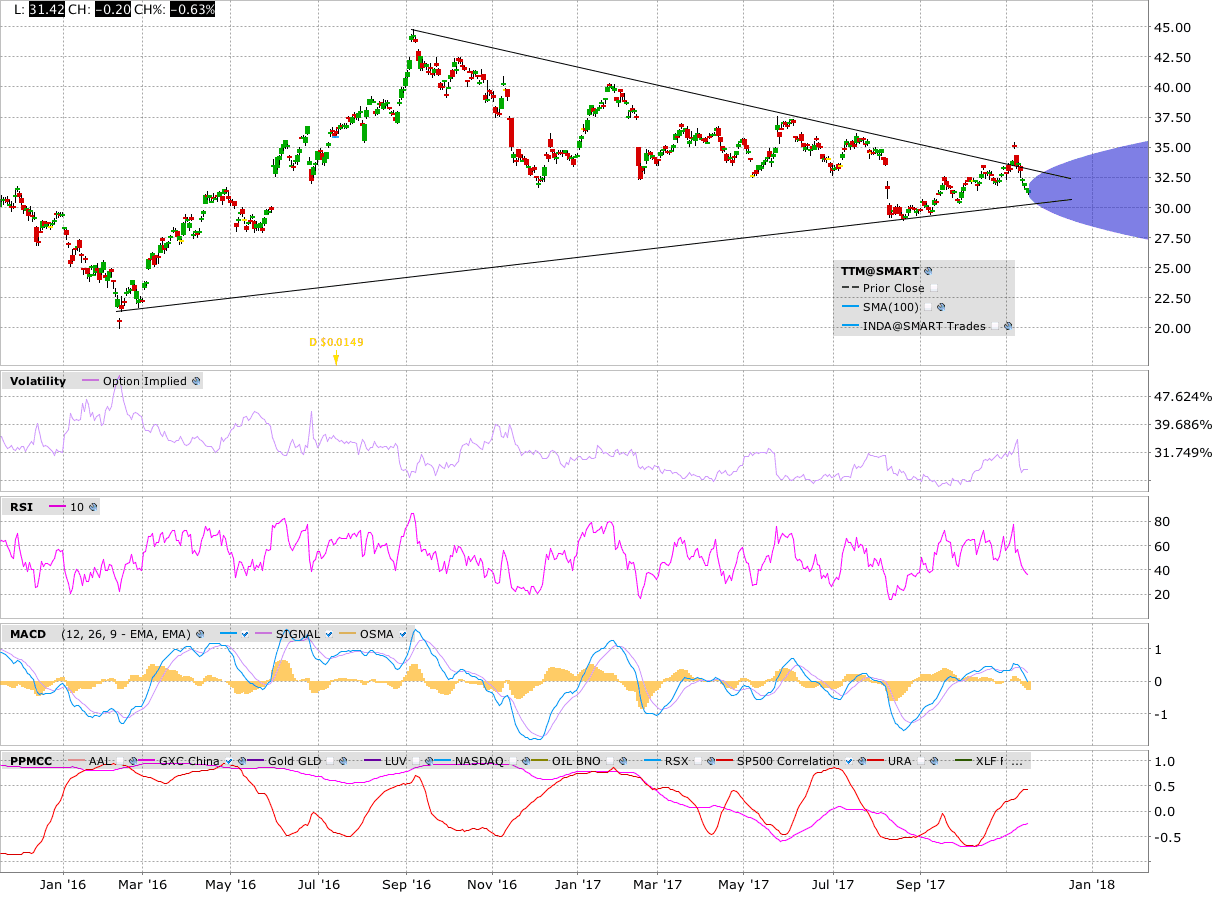The height and width of the screenshot is (899, 1221).
Task: Click the PPMCC panel title
Action: 31,761
